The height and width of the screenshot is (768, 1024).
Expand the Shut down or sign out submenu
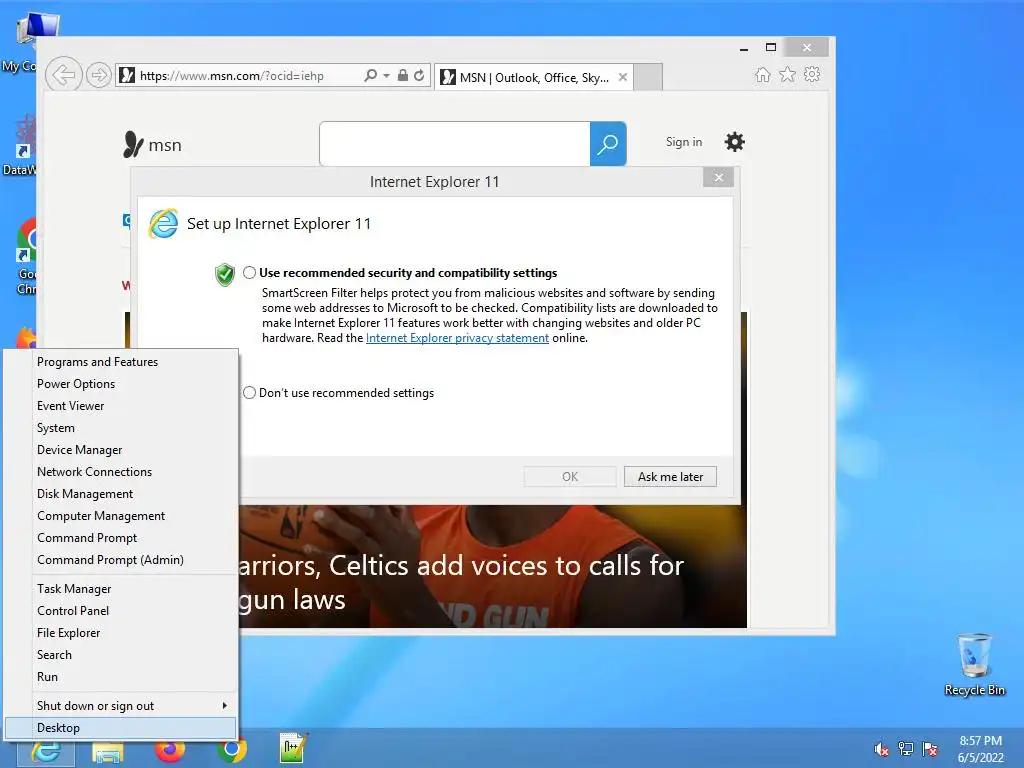(x=121, y=705)
